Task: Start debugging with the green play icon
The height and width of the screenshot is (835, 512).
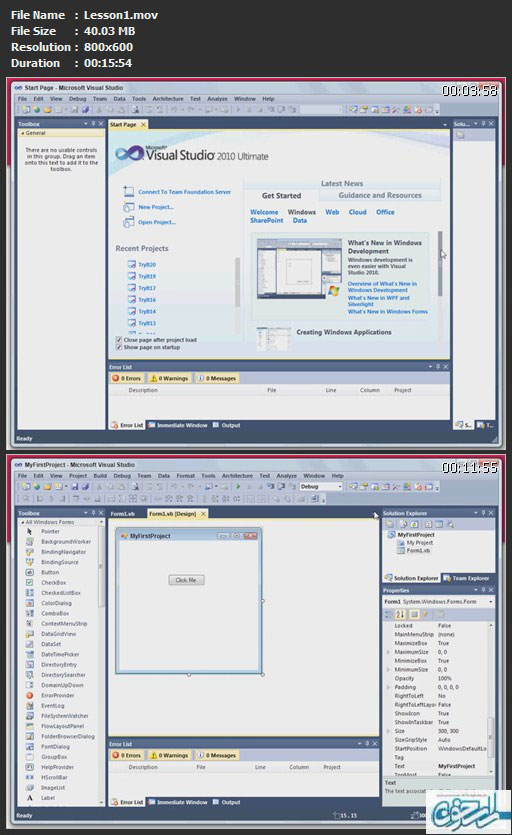Action: 238,486
